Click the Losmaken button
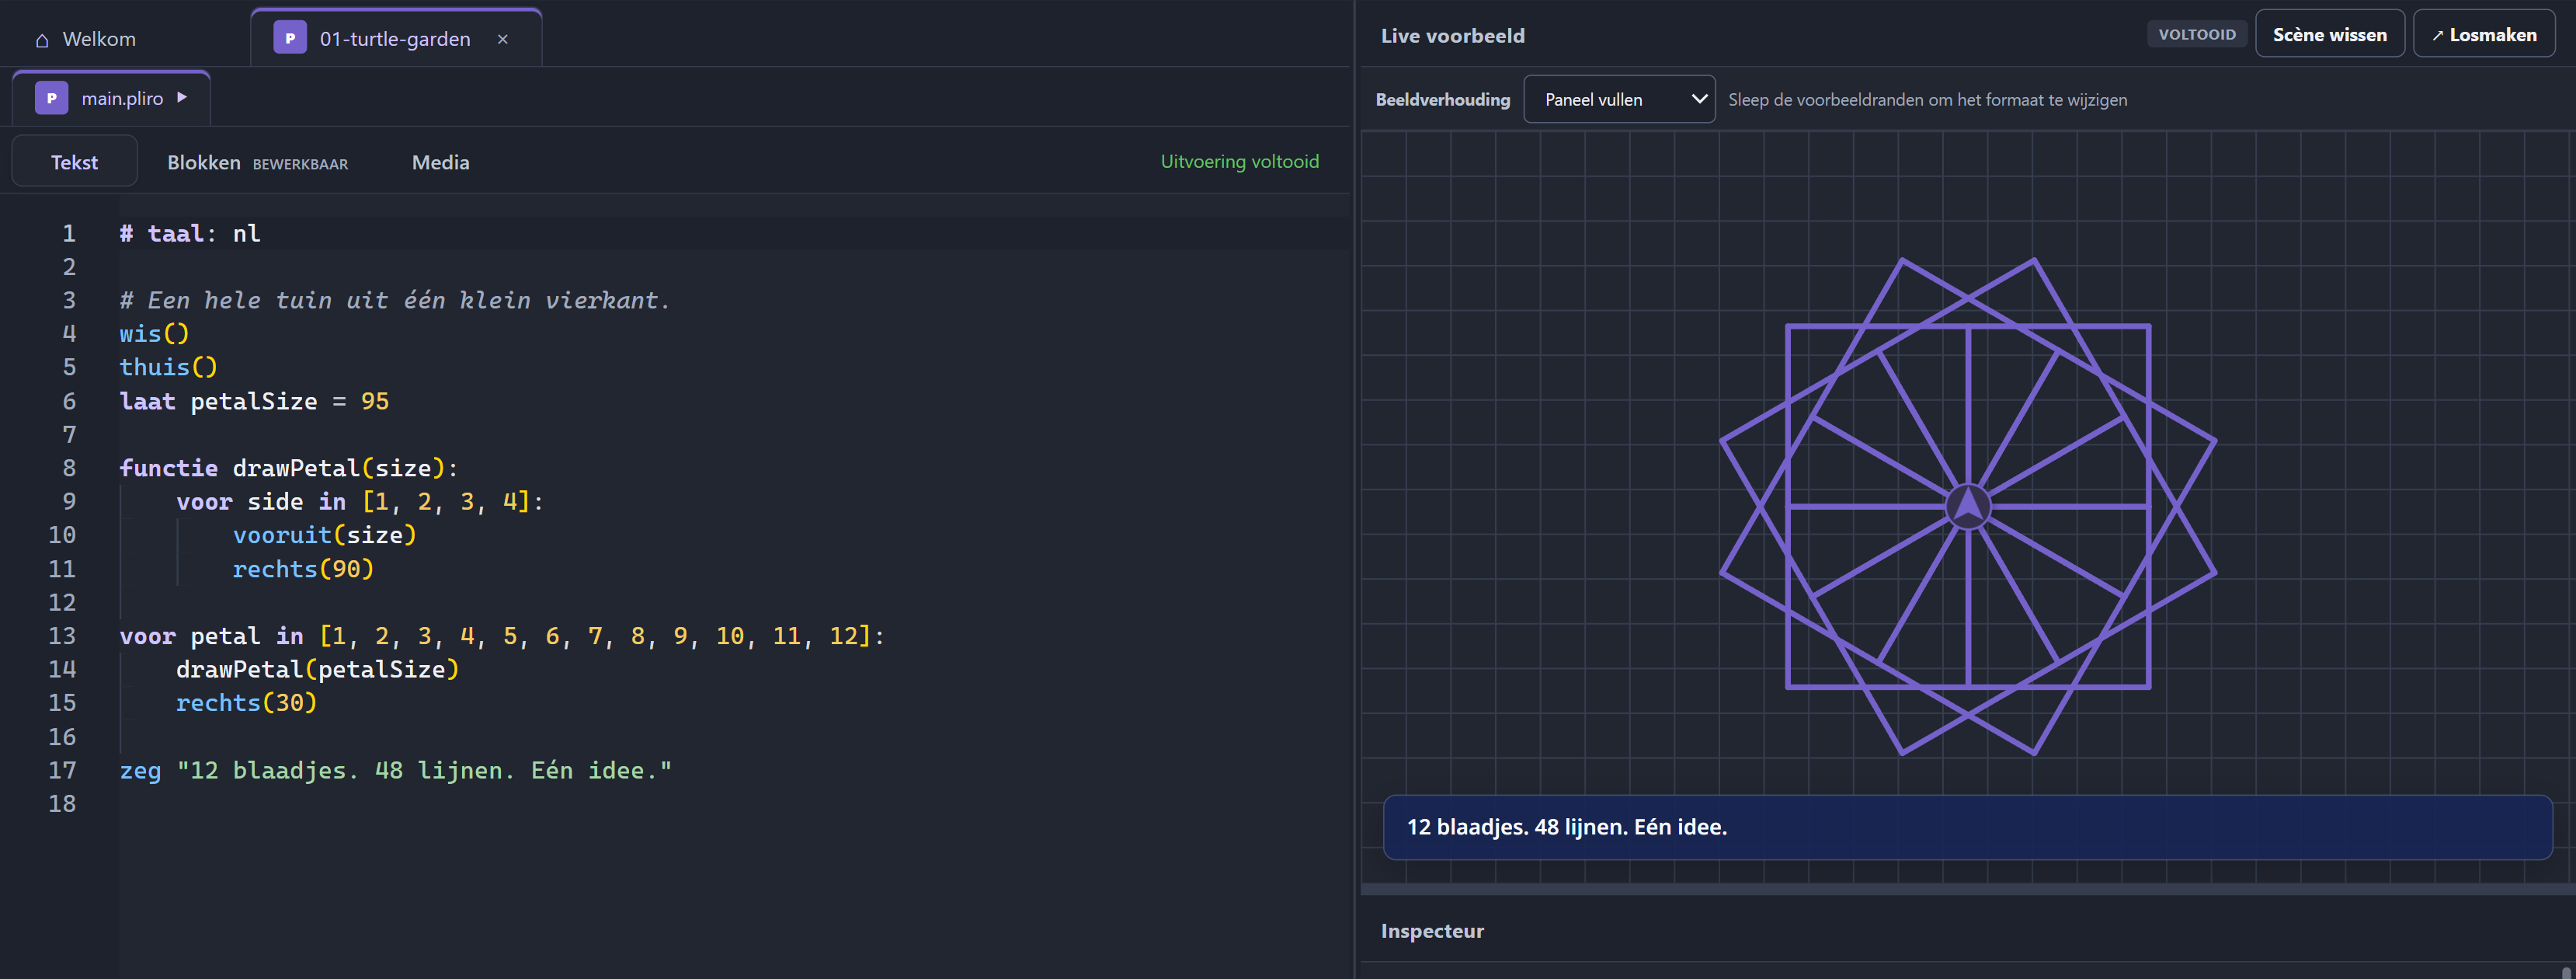The height and width of the screenshot is (979, 2576). coord(2484,34)
